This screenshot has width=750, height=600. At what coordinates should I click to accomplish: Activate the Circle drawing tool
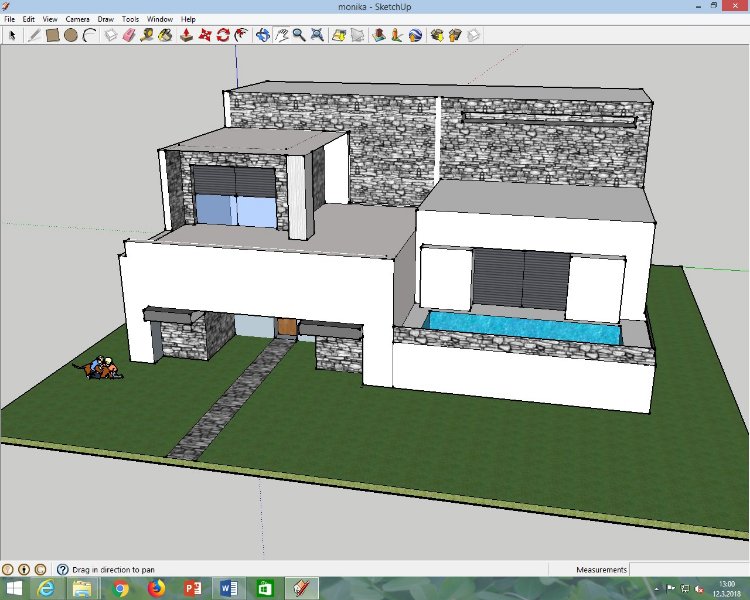point(71,35)
